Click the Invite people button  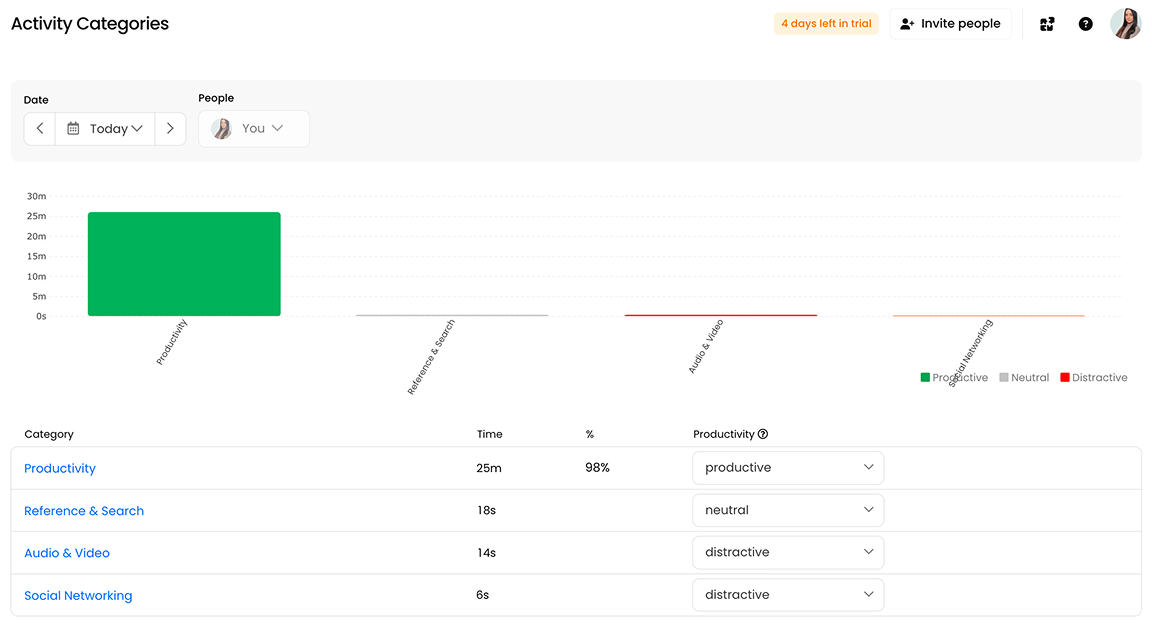click(x=950, y=23)
